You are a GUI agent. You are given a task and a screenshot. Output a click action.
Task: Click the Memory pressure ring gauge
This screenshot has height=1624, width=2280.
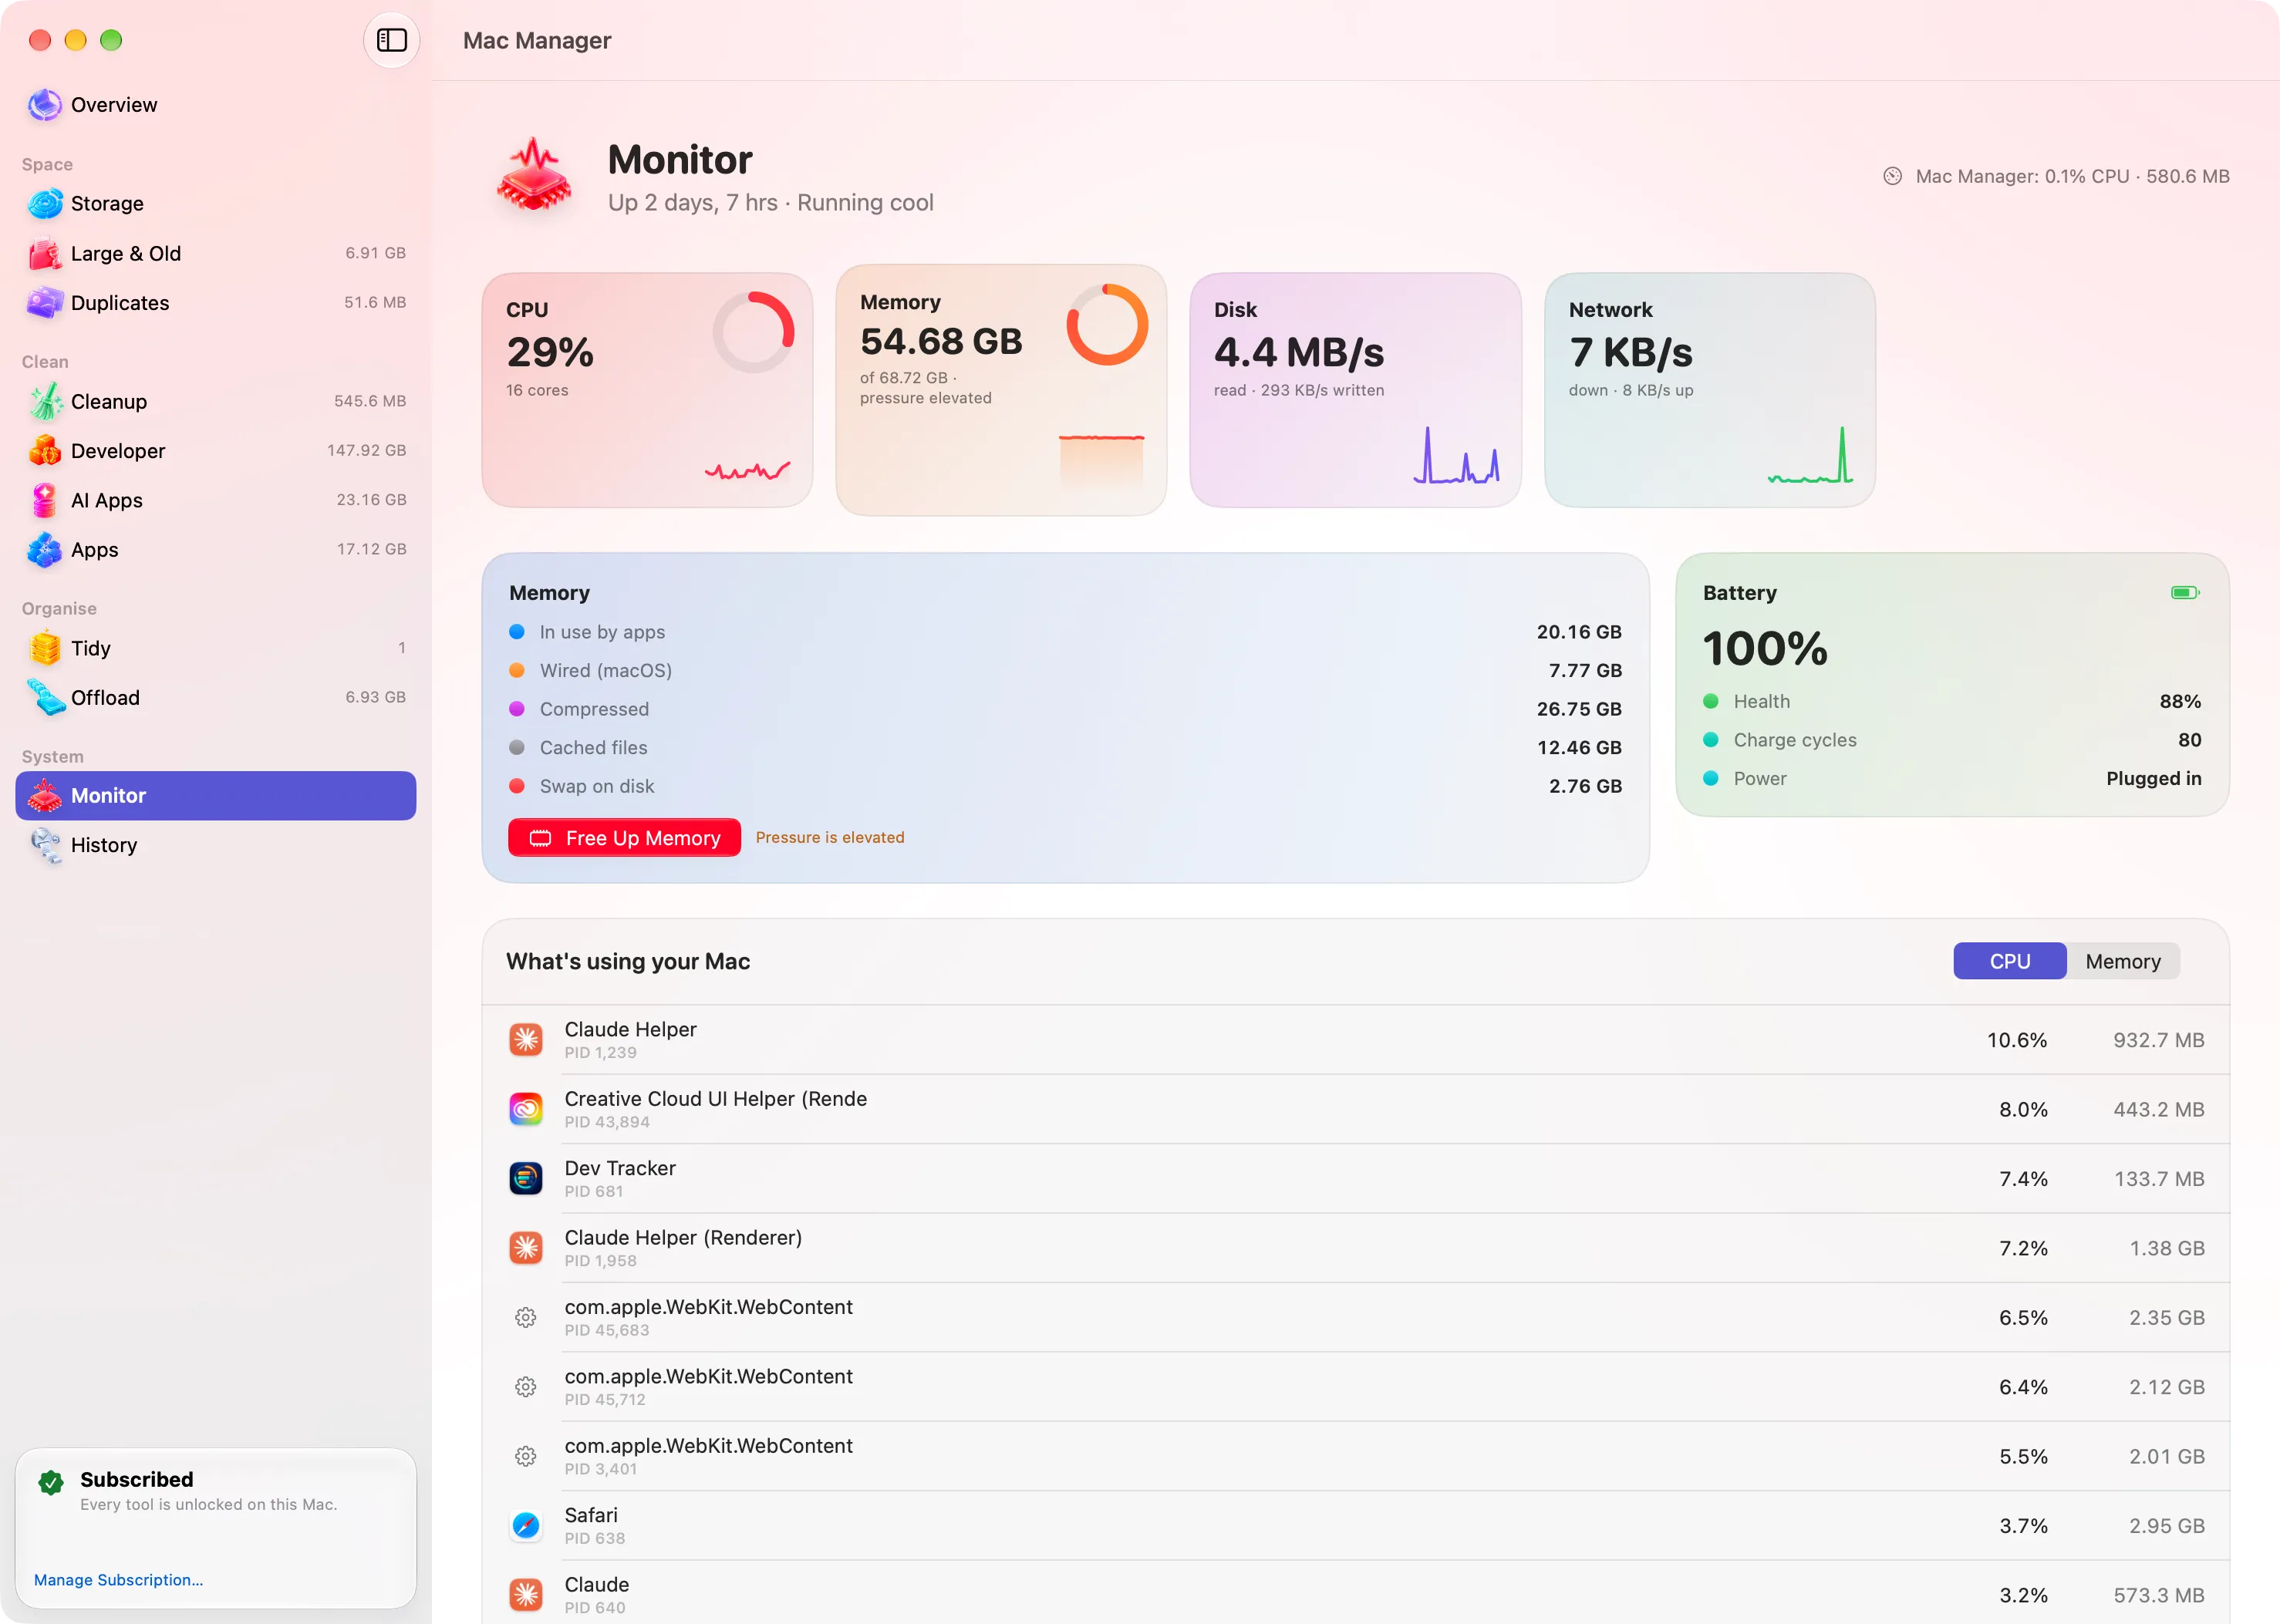point(1107,325)
